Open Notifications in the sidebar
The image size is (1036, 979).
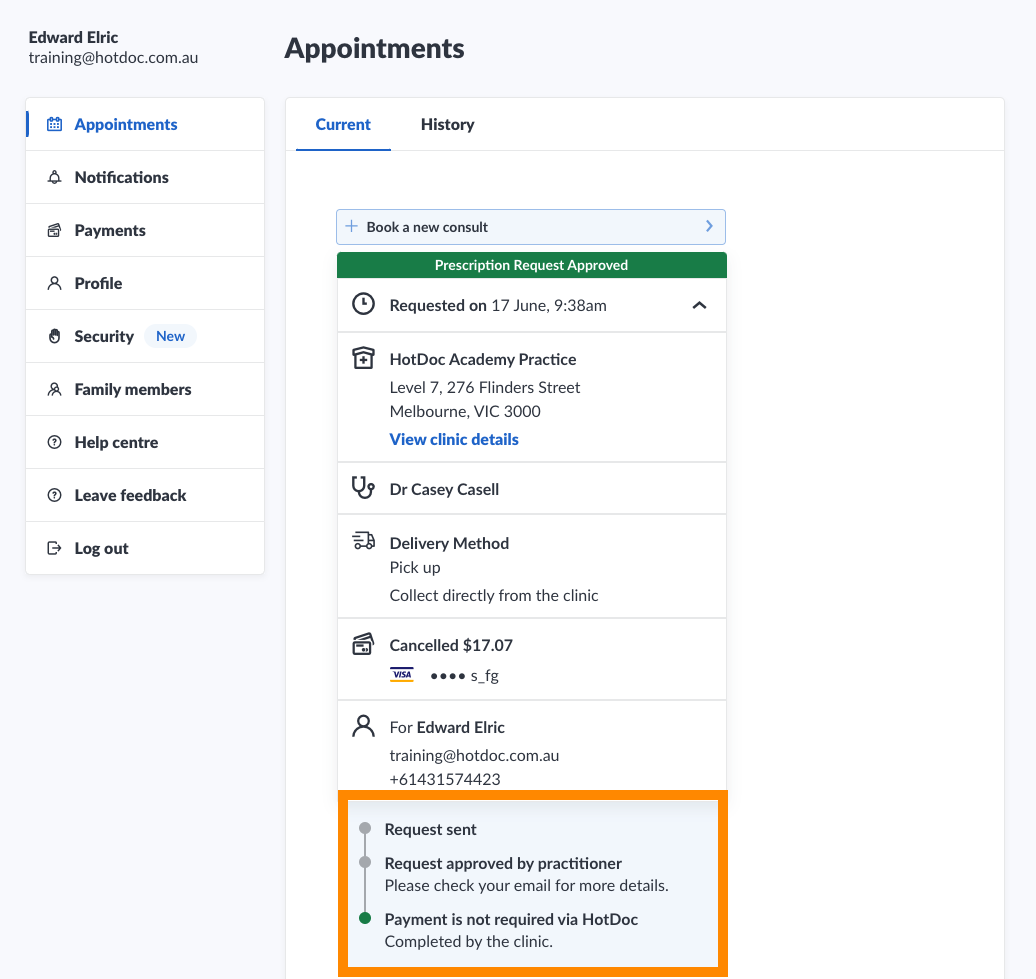145,177
